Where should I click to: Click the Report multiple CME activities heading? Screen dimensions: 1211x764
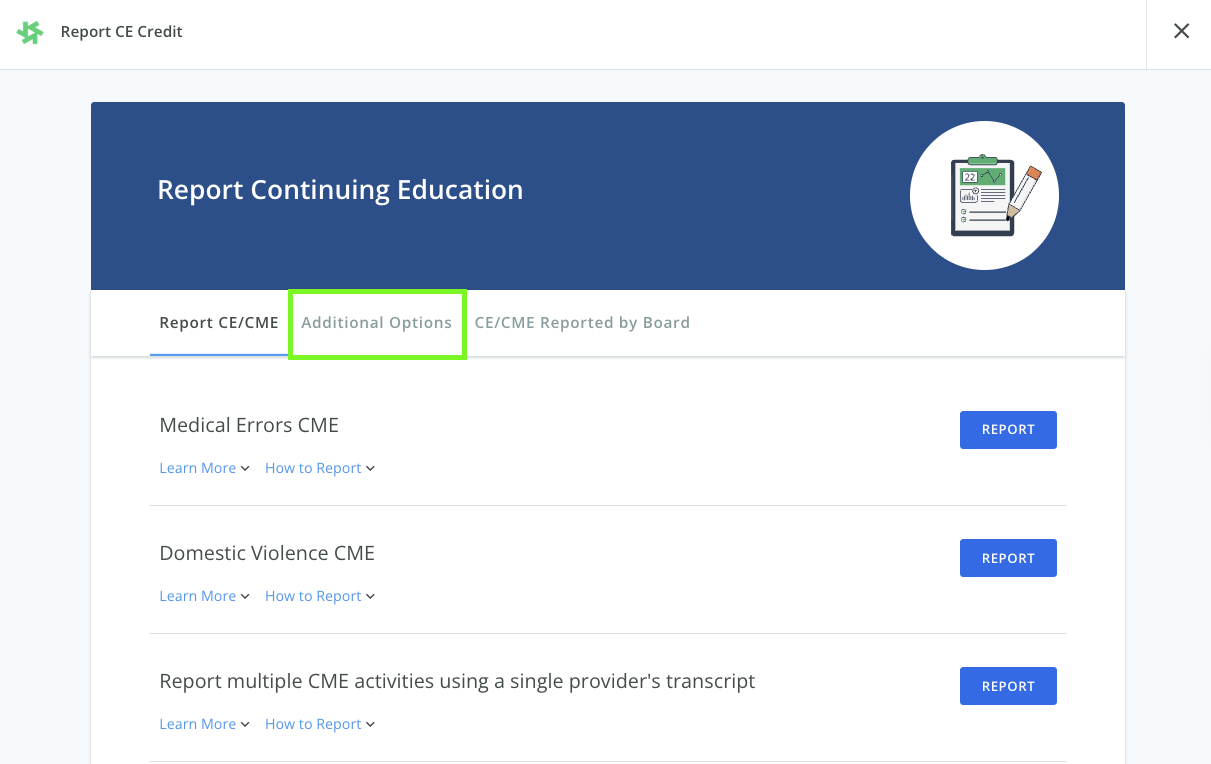coord(457,681)
